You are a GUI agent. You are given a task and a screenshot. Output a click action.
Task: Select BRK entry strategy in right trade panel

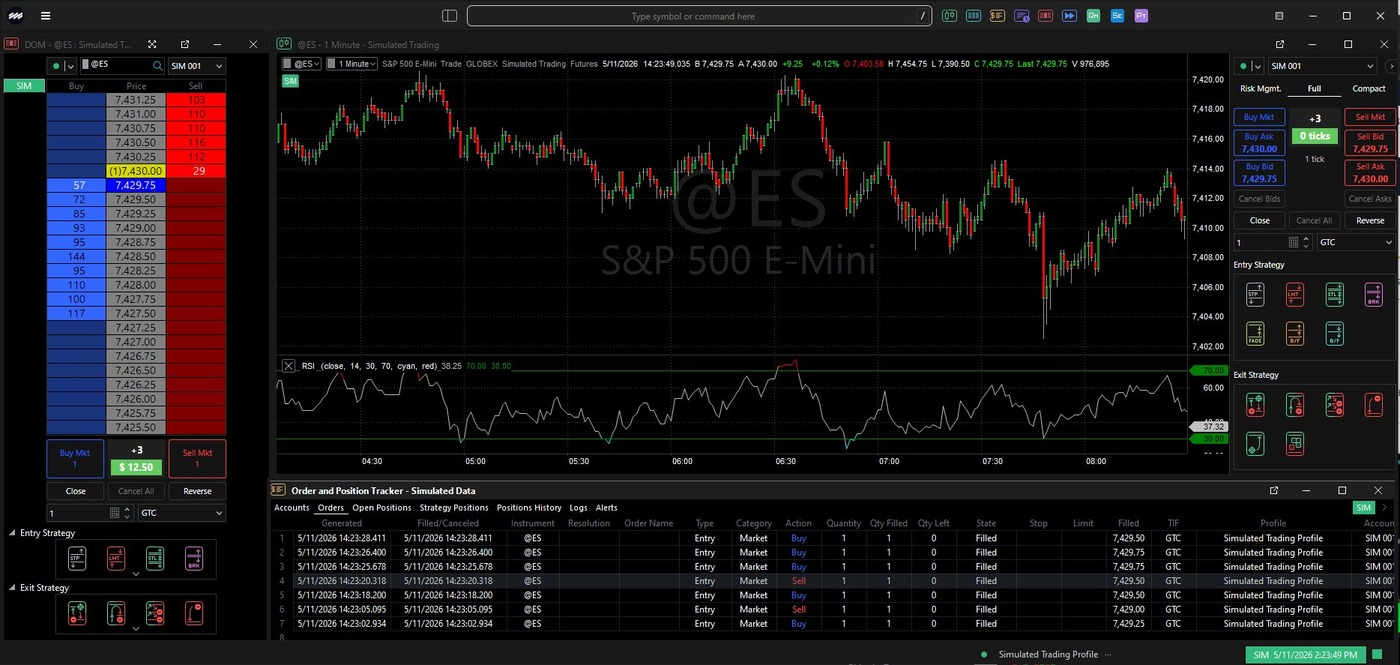(1374, 294)
